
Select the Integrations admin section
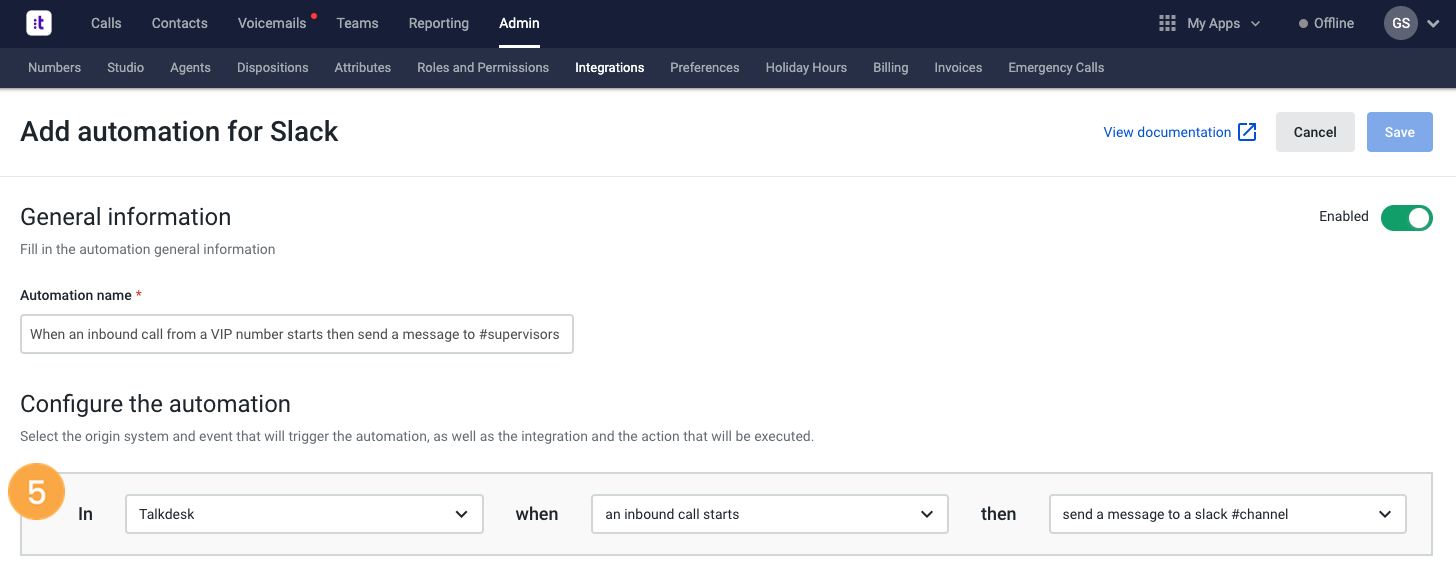click(x=610, y=68)
